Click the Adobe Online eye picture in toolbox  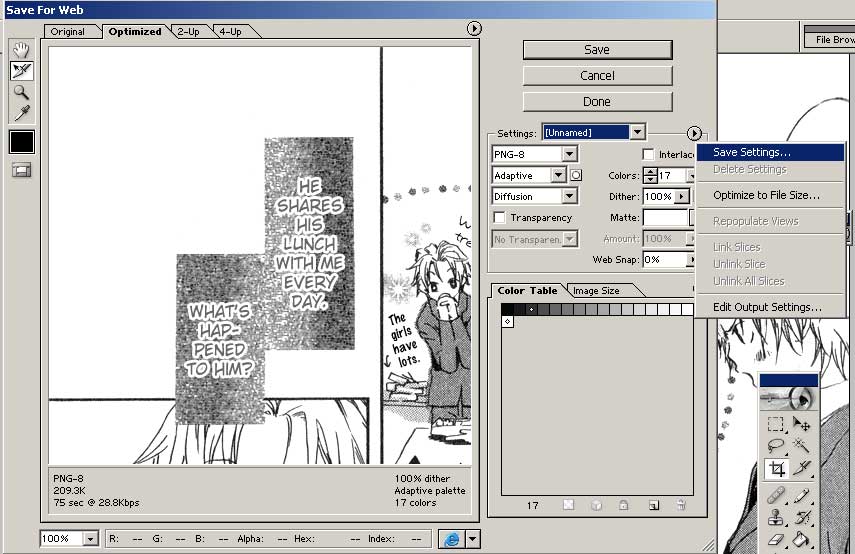tap(788, 399)
